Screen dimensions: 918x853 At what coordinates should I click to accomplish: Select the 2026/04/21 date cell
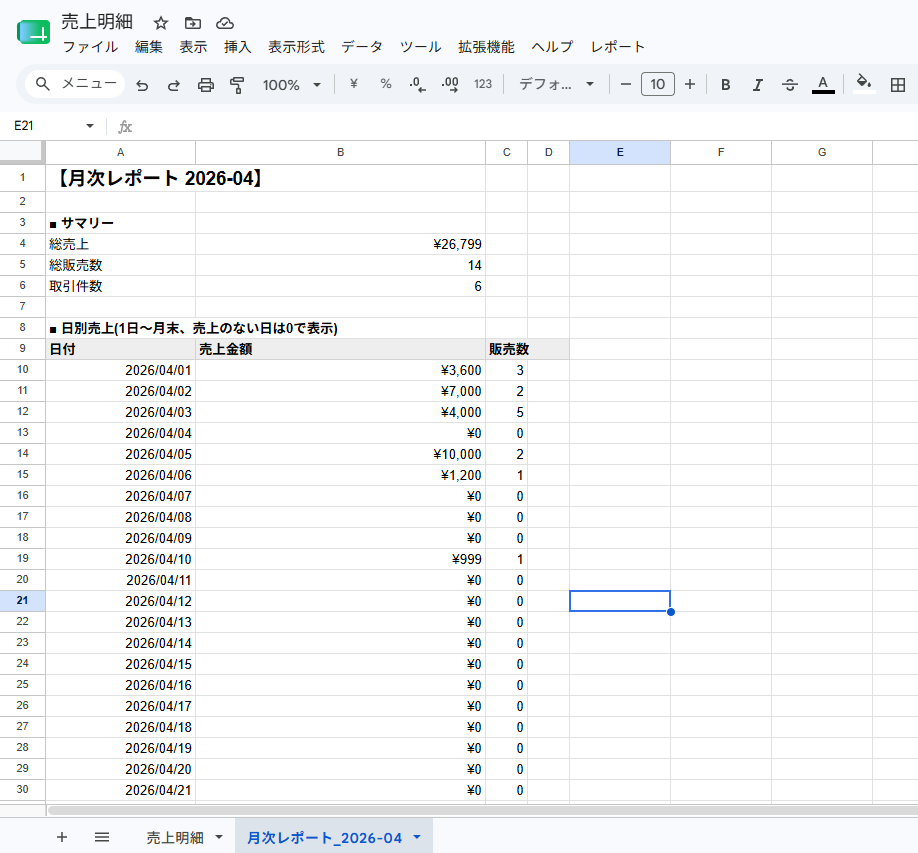[121, 790]
